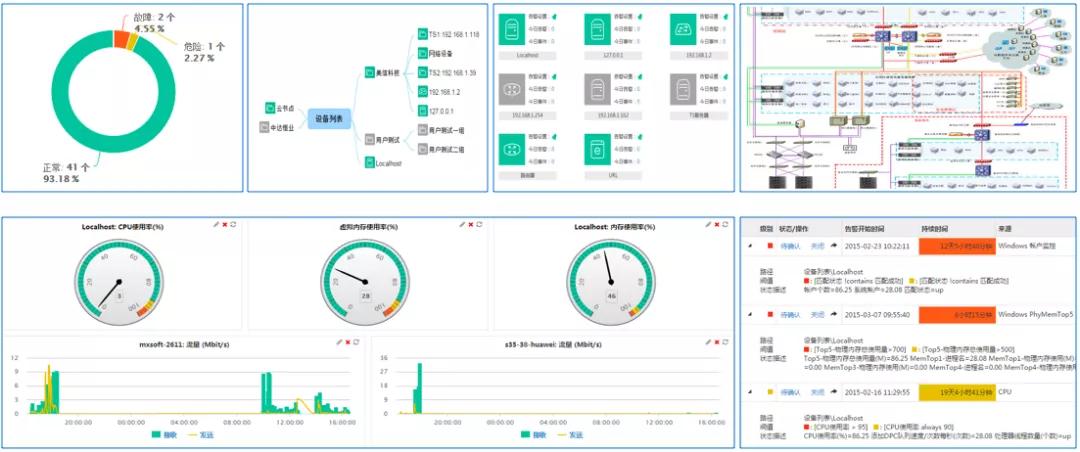
Task: Click 关闭 link on the first alarm row
Action: (x=817, y=246)
